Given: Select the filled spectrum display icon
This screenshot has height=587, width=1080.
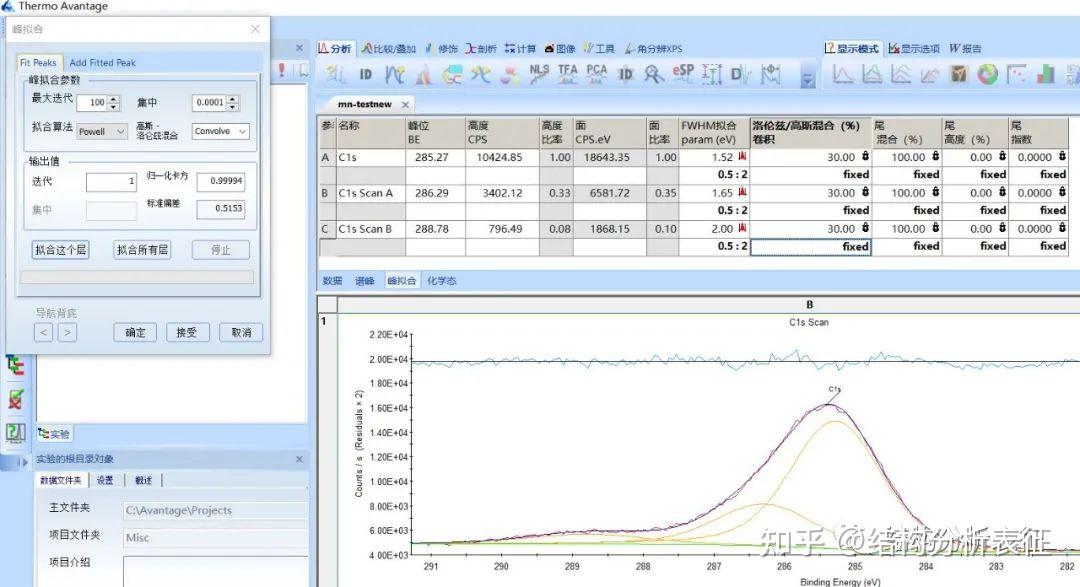Looking at the screenshot, I should coord(871,74).
